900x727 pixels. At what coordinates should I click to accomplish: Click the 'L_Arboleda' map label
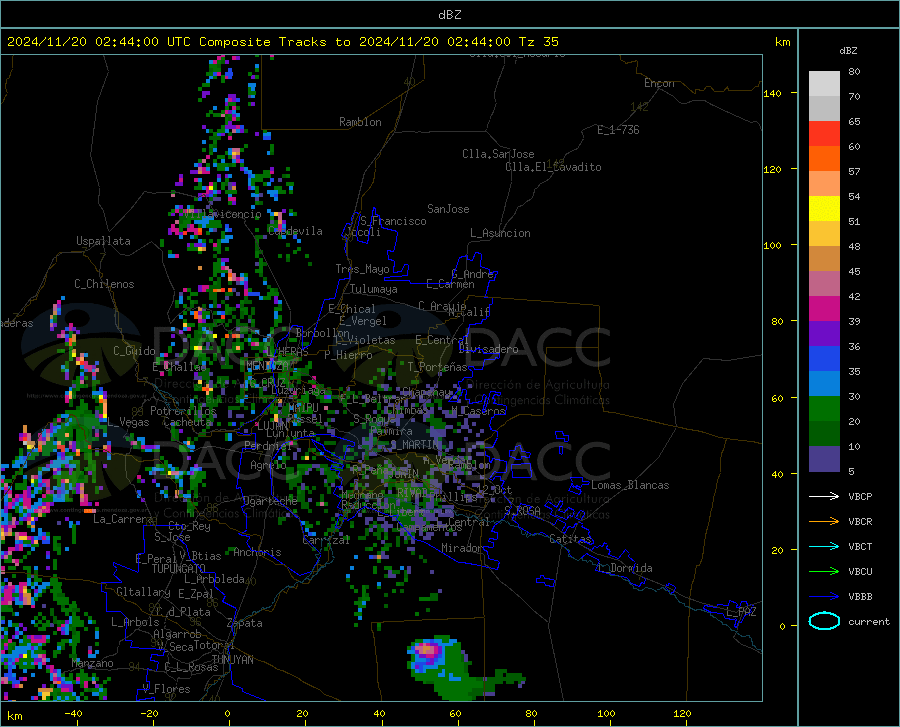pyautogui.click(x=214, y=579)
